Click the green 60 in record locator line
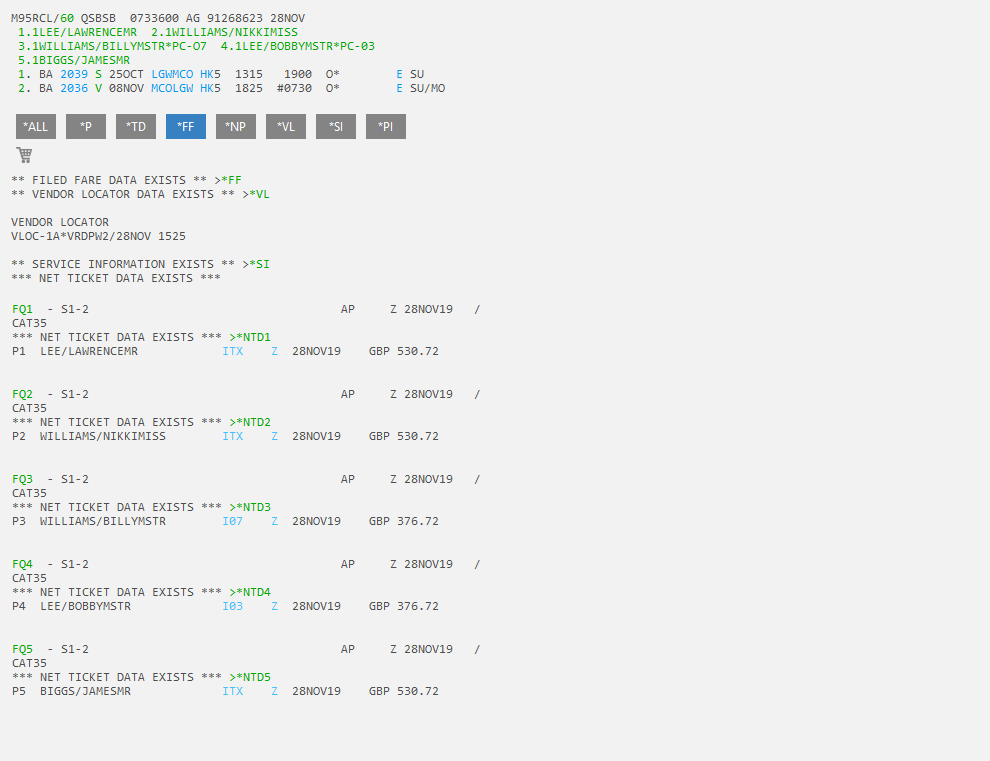990x761 pixels. [67, 18]
